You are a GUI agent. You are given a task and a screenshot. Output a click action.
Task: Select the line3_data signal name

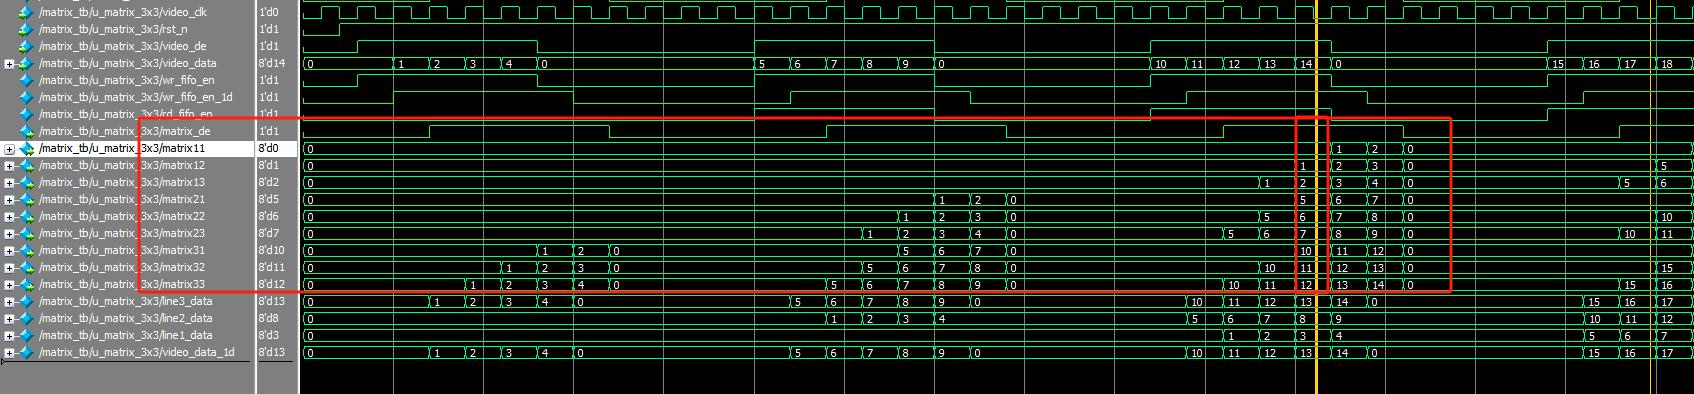point(125,301)
